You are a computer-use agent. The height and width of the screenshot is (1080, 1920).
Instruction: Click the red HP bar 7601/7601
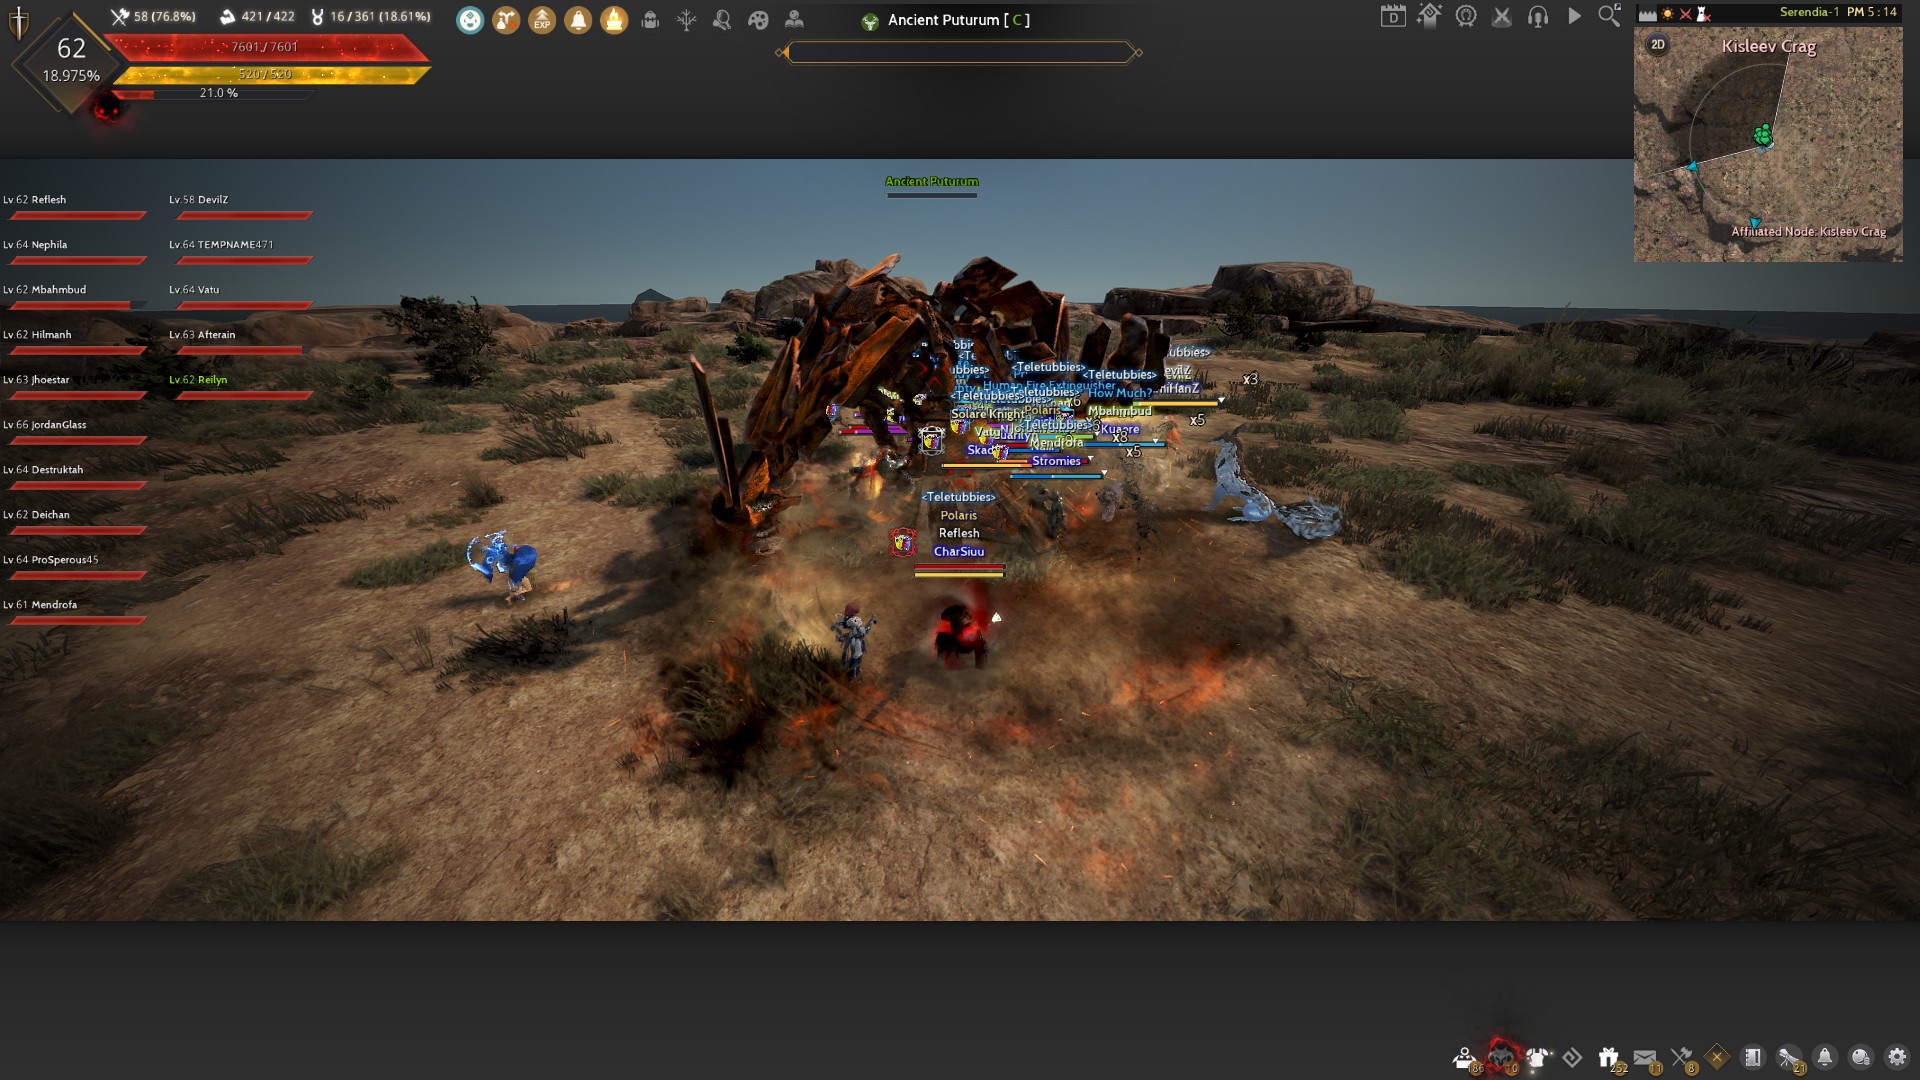pyautogui.click(x=266, y=47)
